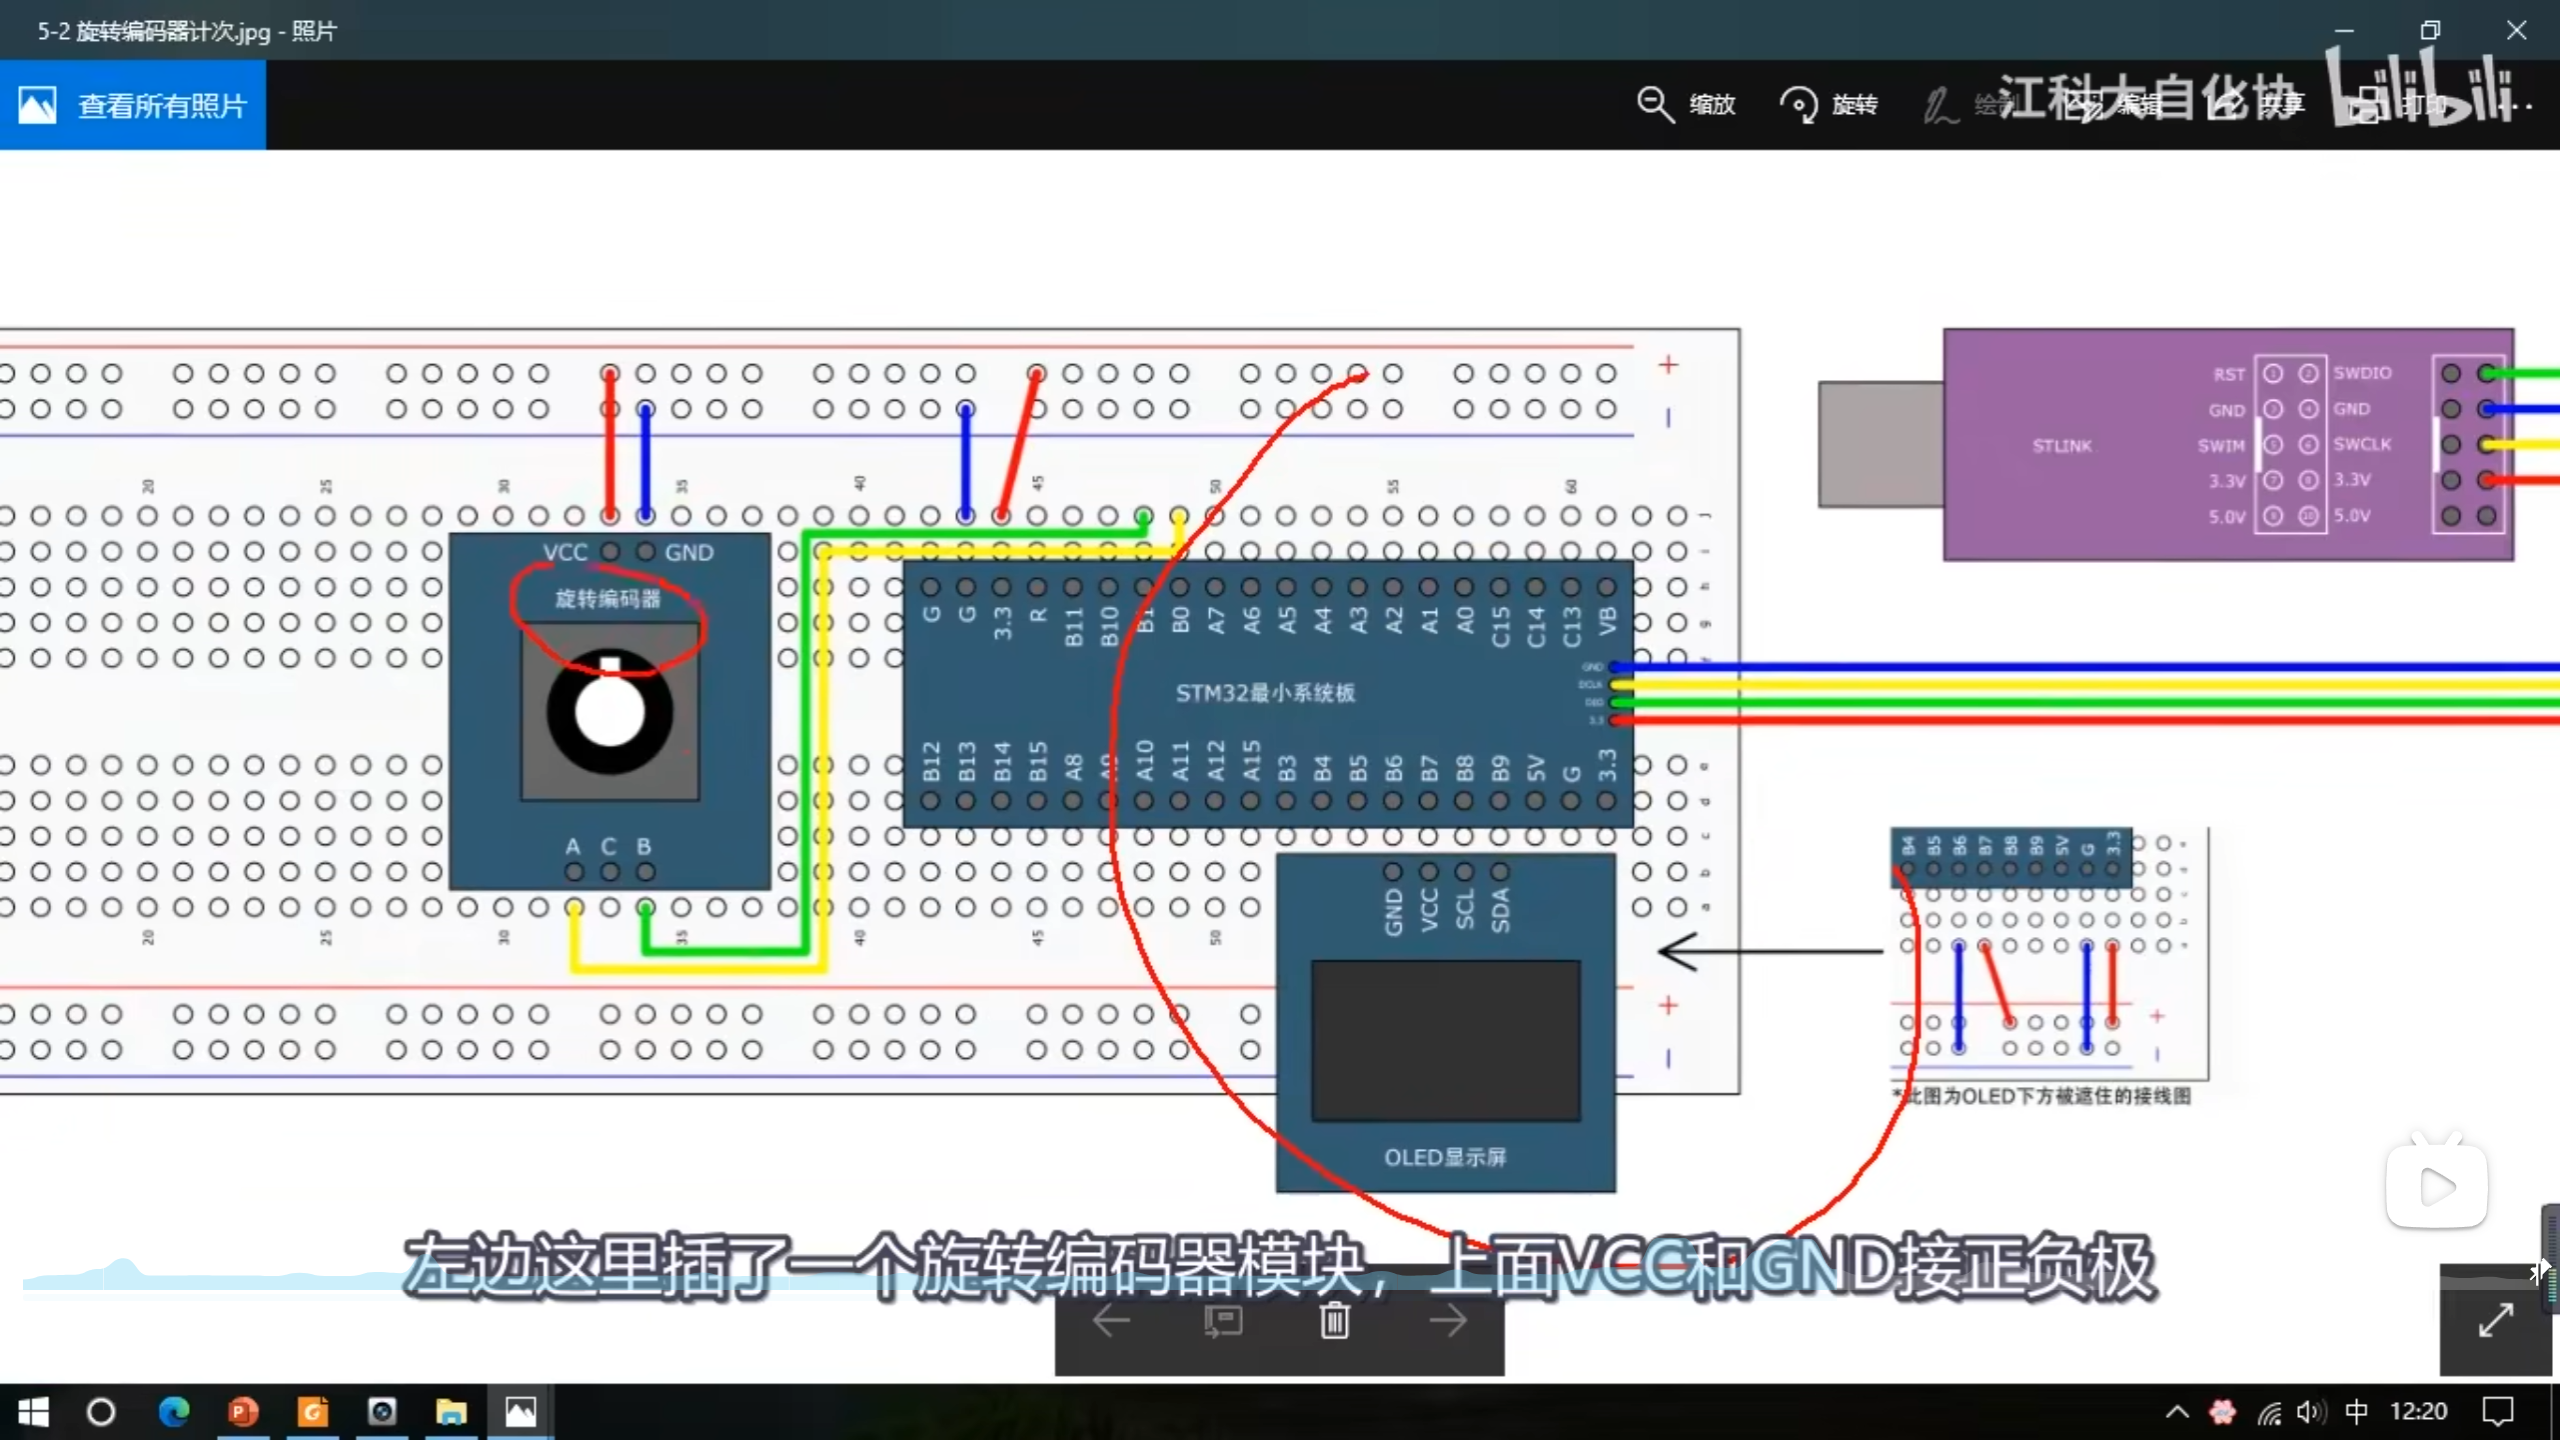The width and height of the screenshot is (2560, 1440).
Task: Switch Chinese input mode indicator 中
Action: (2356, 1412)
